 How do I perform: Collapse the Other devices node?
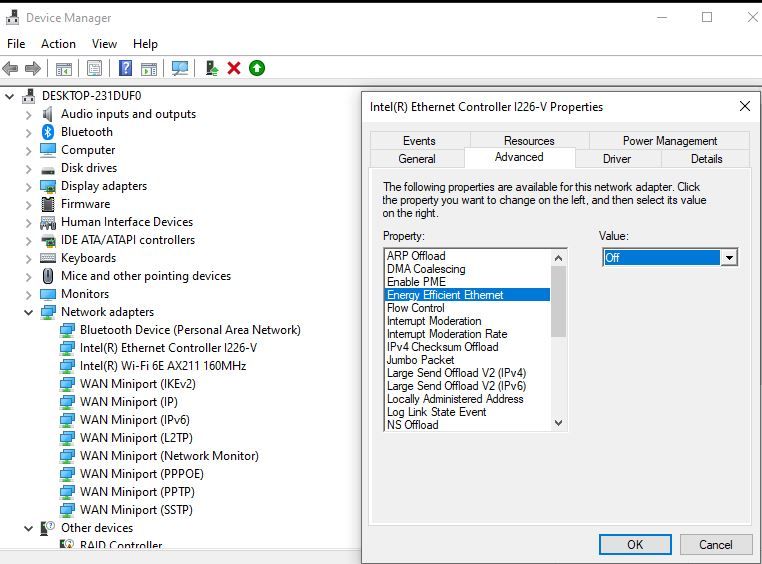(28, 528)
